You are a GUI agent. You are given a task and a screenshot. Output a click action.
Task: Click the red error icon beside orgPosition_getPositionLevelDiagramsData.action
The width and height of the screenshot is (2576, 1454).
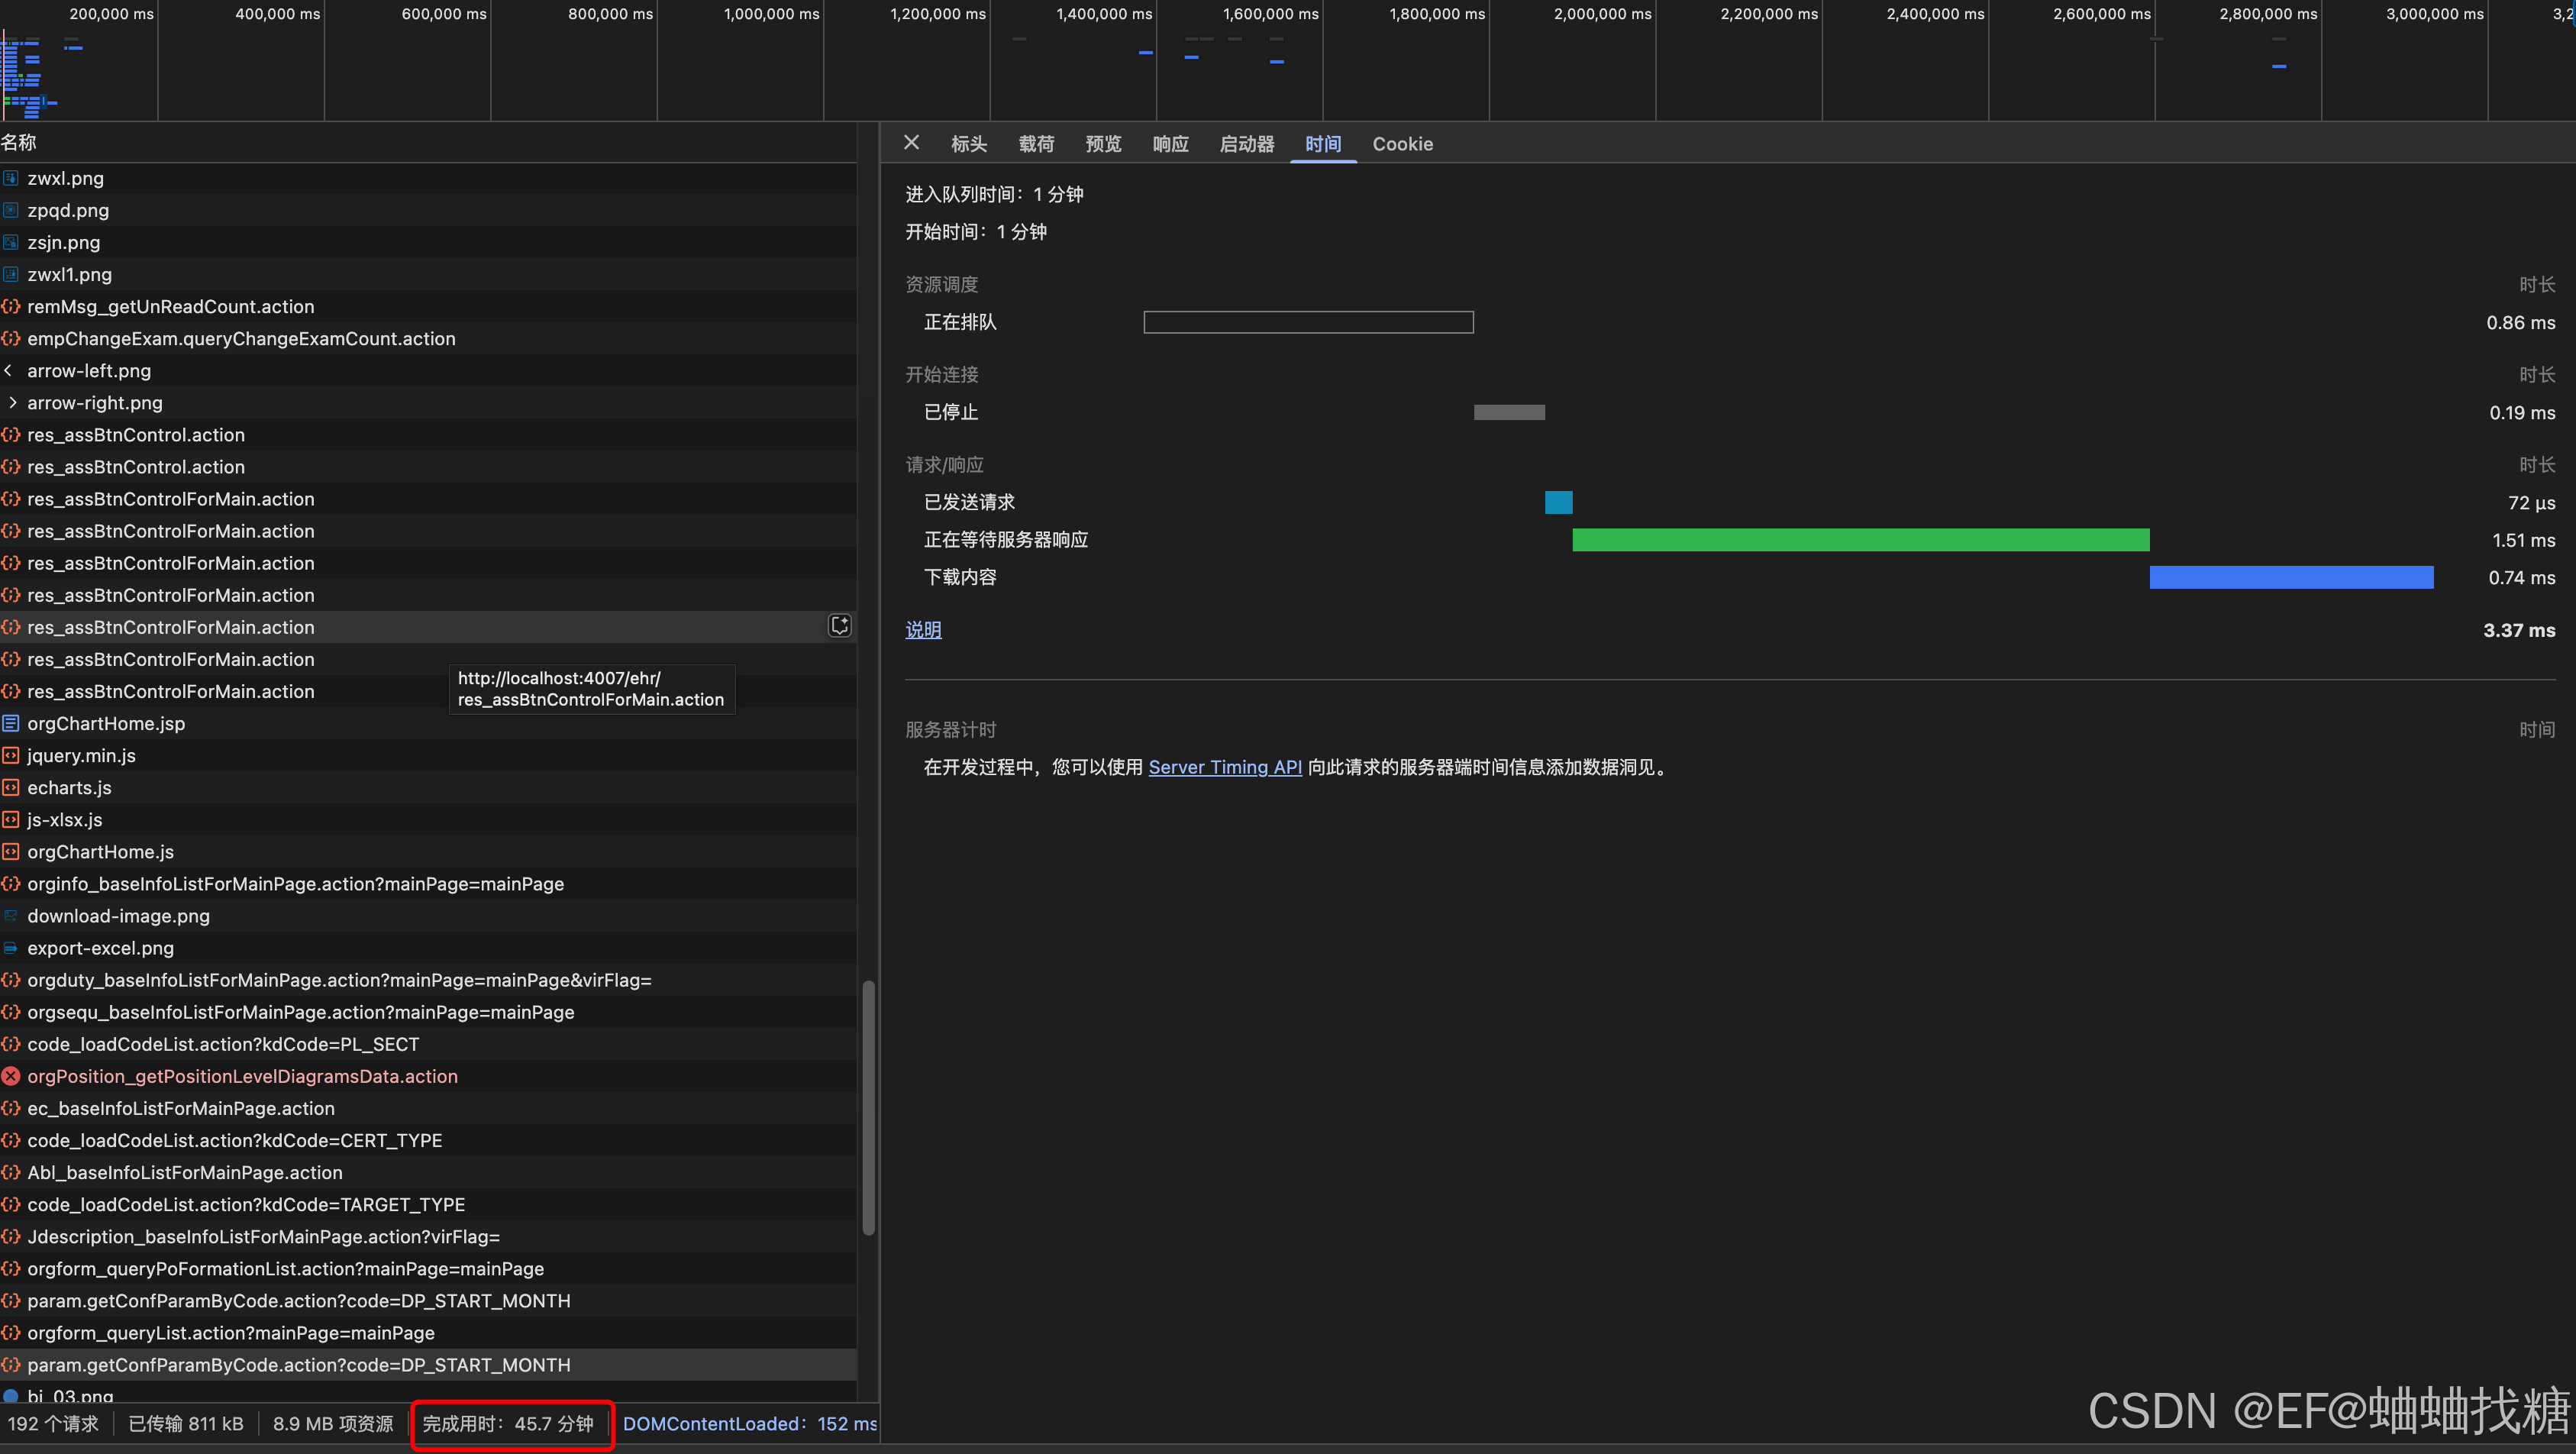(11, 1076)
